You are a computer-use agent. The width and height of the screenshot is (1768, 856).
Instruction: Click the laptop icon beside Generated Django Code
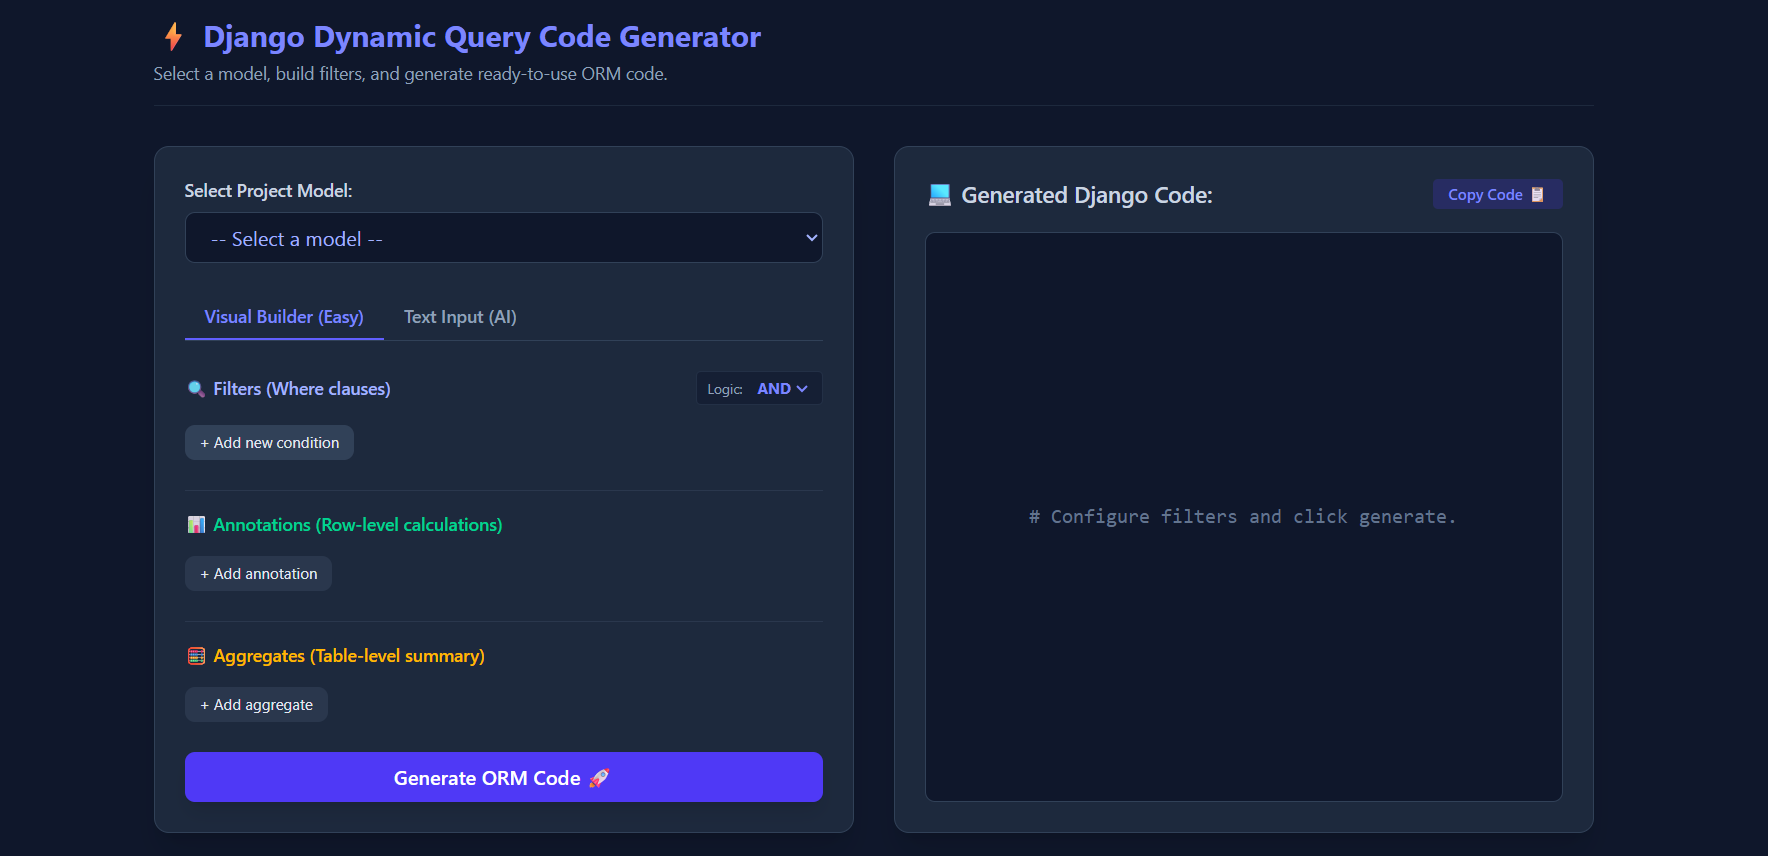(x=939, y=195)
